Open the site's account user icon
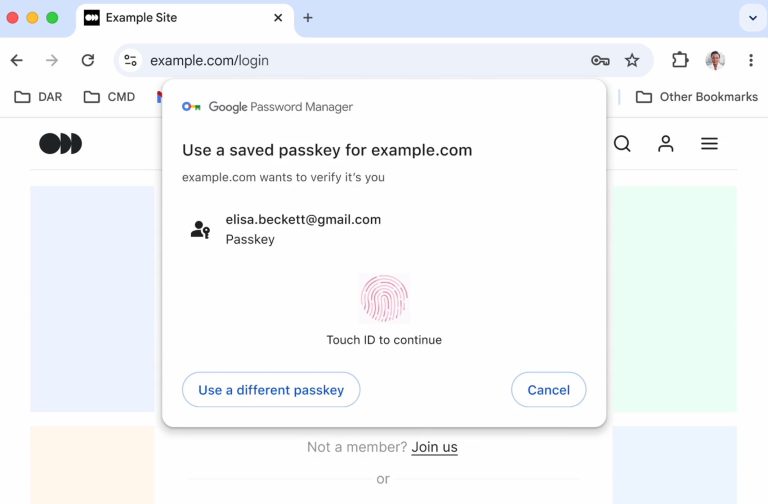Viewport: 768px width, 504px height. [x=666, y=144]
